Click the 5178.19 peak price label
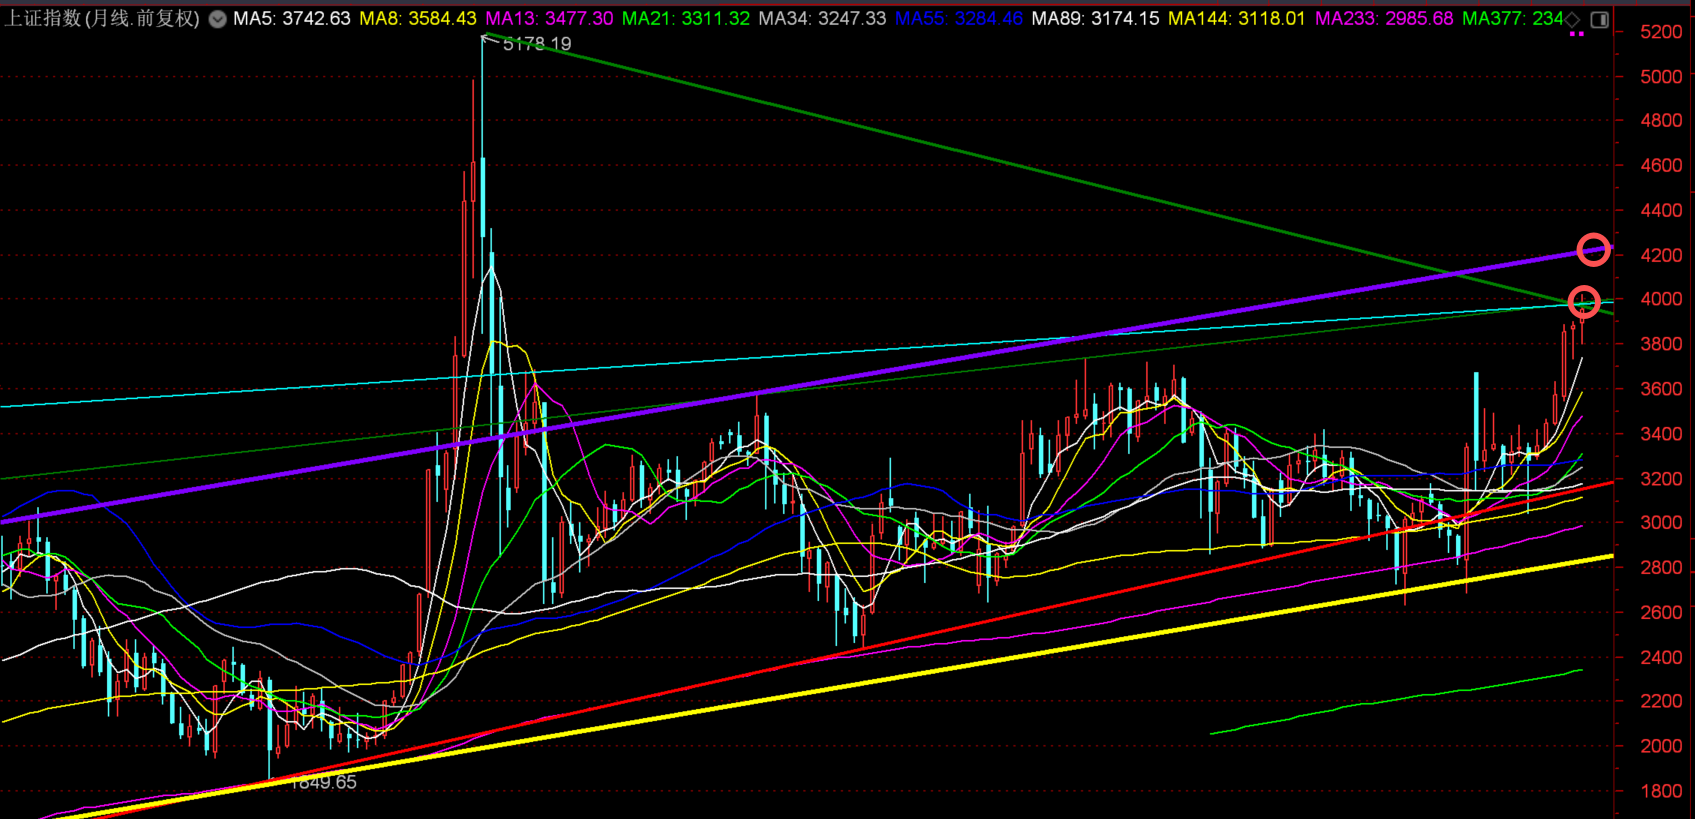Image resolution: width=1695 pixels, height=819 pixels. point(537,44)
